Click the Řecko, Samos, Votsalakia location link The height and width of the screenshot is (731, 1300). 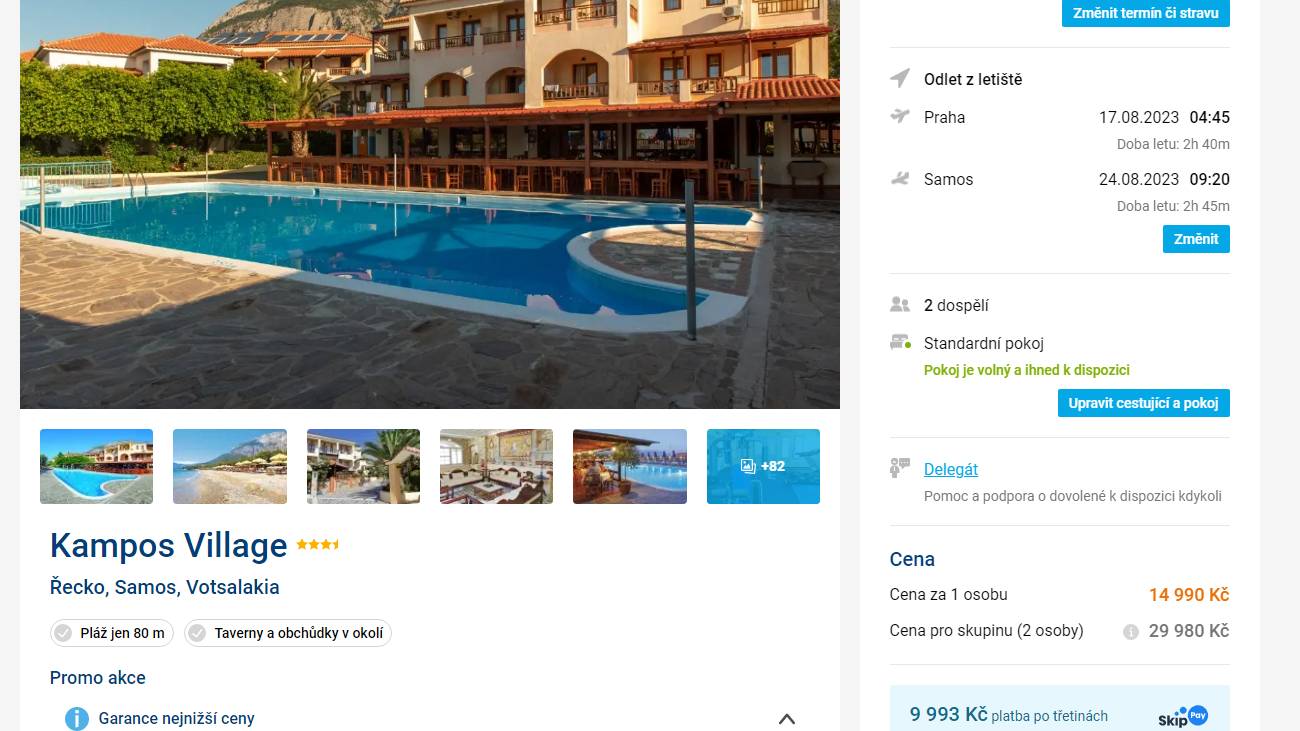165,587
